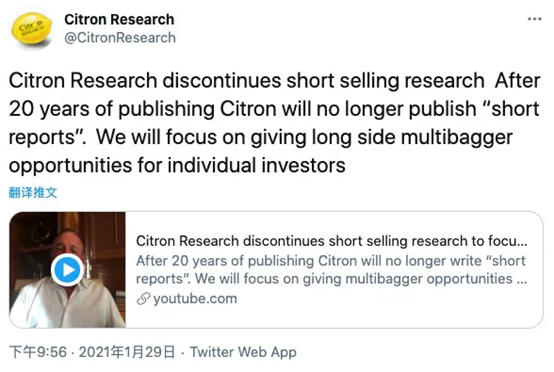The image size is (554, 372).
Task: Open the Citron Research display name
Action: pyautogui.click(x=119, y=19)
